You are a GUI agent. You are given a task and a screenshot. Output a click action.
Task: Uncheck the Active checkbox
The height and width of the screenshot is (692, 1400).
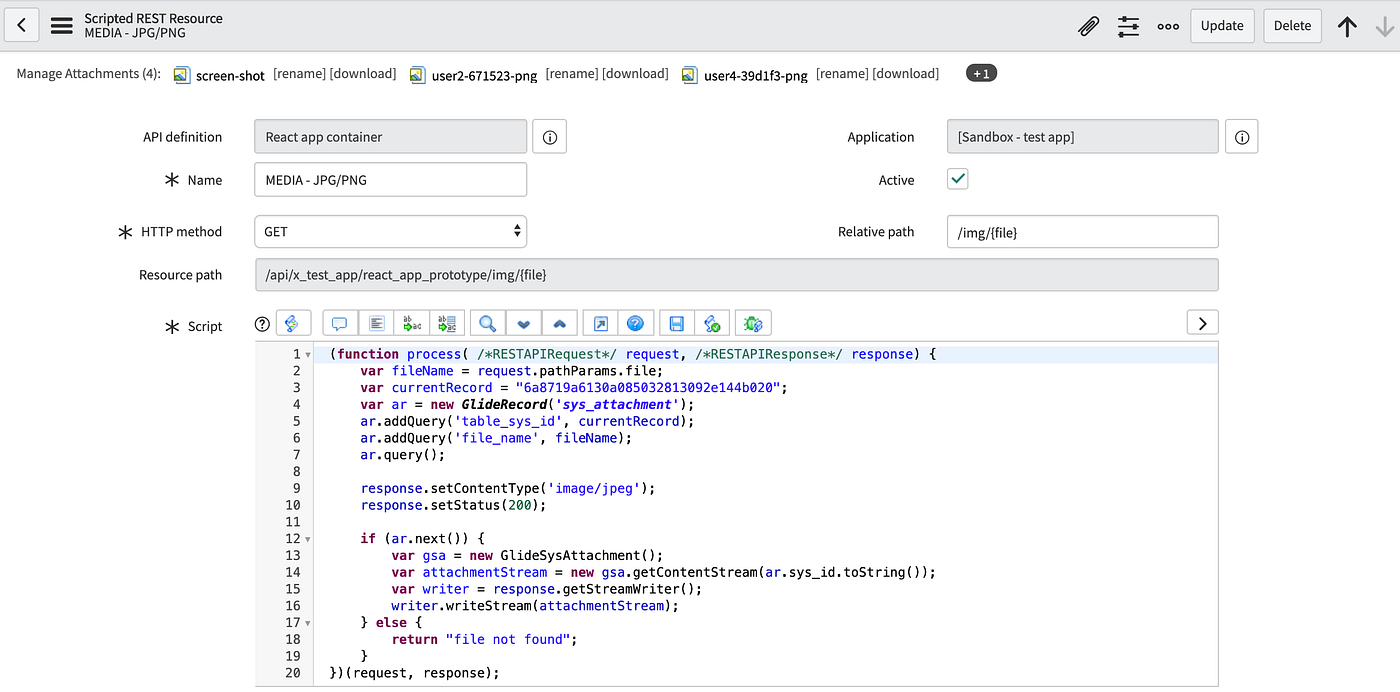(957, 179)
